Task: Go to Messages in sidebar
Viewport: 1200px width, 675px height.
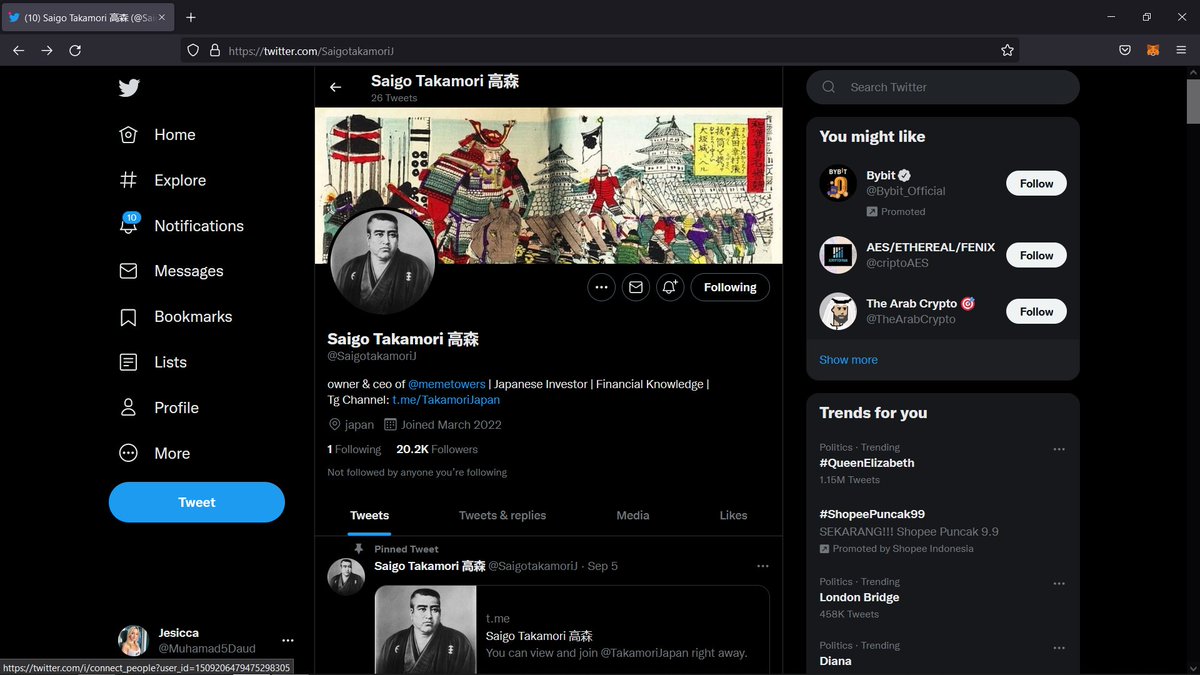Action: [x=171, y=271]
